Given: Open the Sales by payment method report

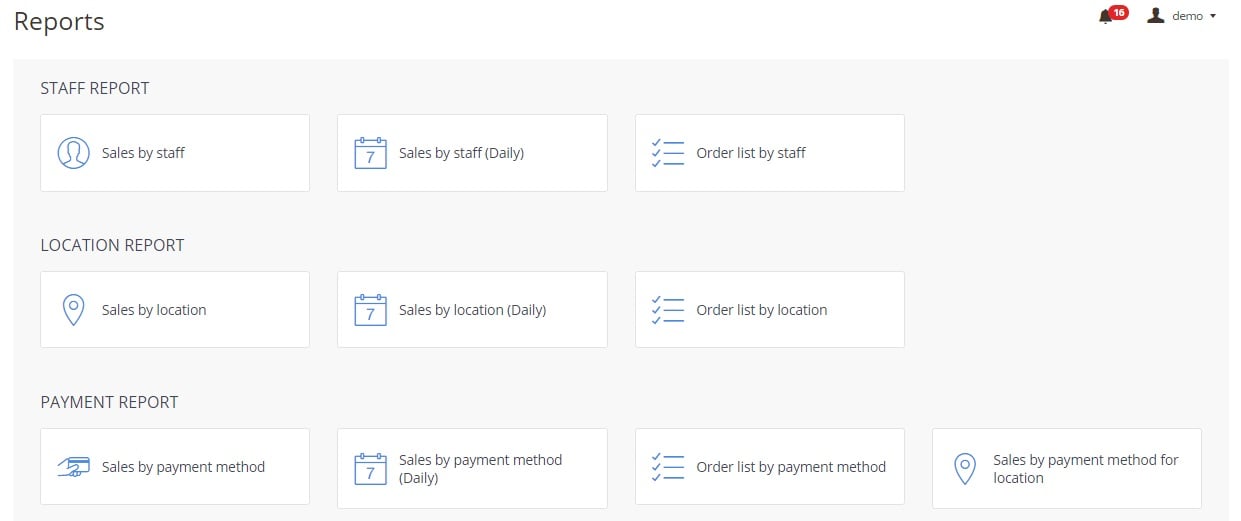Looking at the screenshot, I should (175, 467).
